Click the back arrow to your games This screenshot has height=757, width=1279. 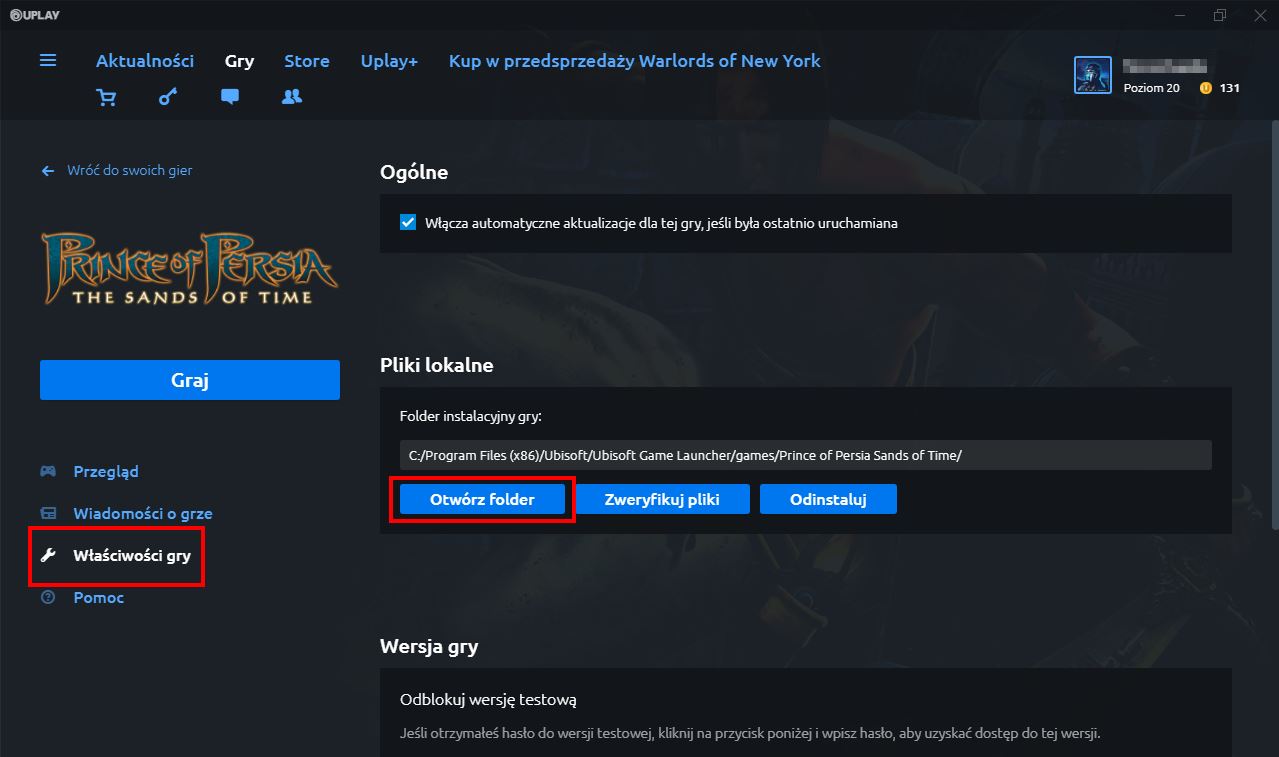(47, 171)
